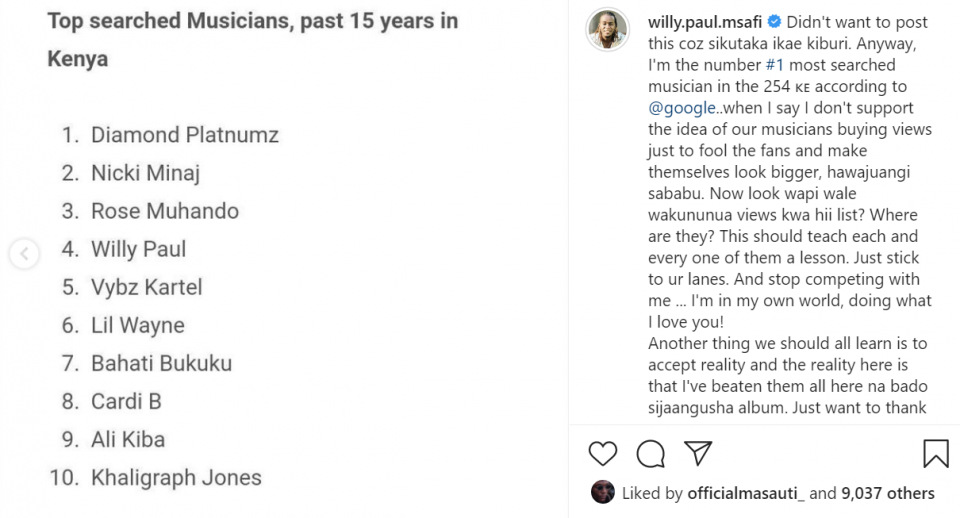Image resolution: width=960 pixels, height=518 pixels.
Task: Open the @google mention in the caption
Action: (x=682, y=108)
